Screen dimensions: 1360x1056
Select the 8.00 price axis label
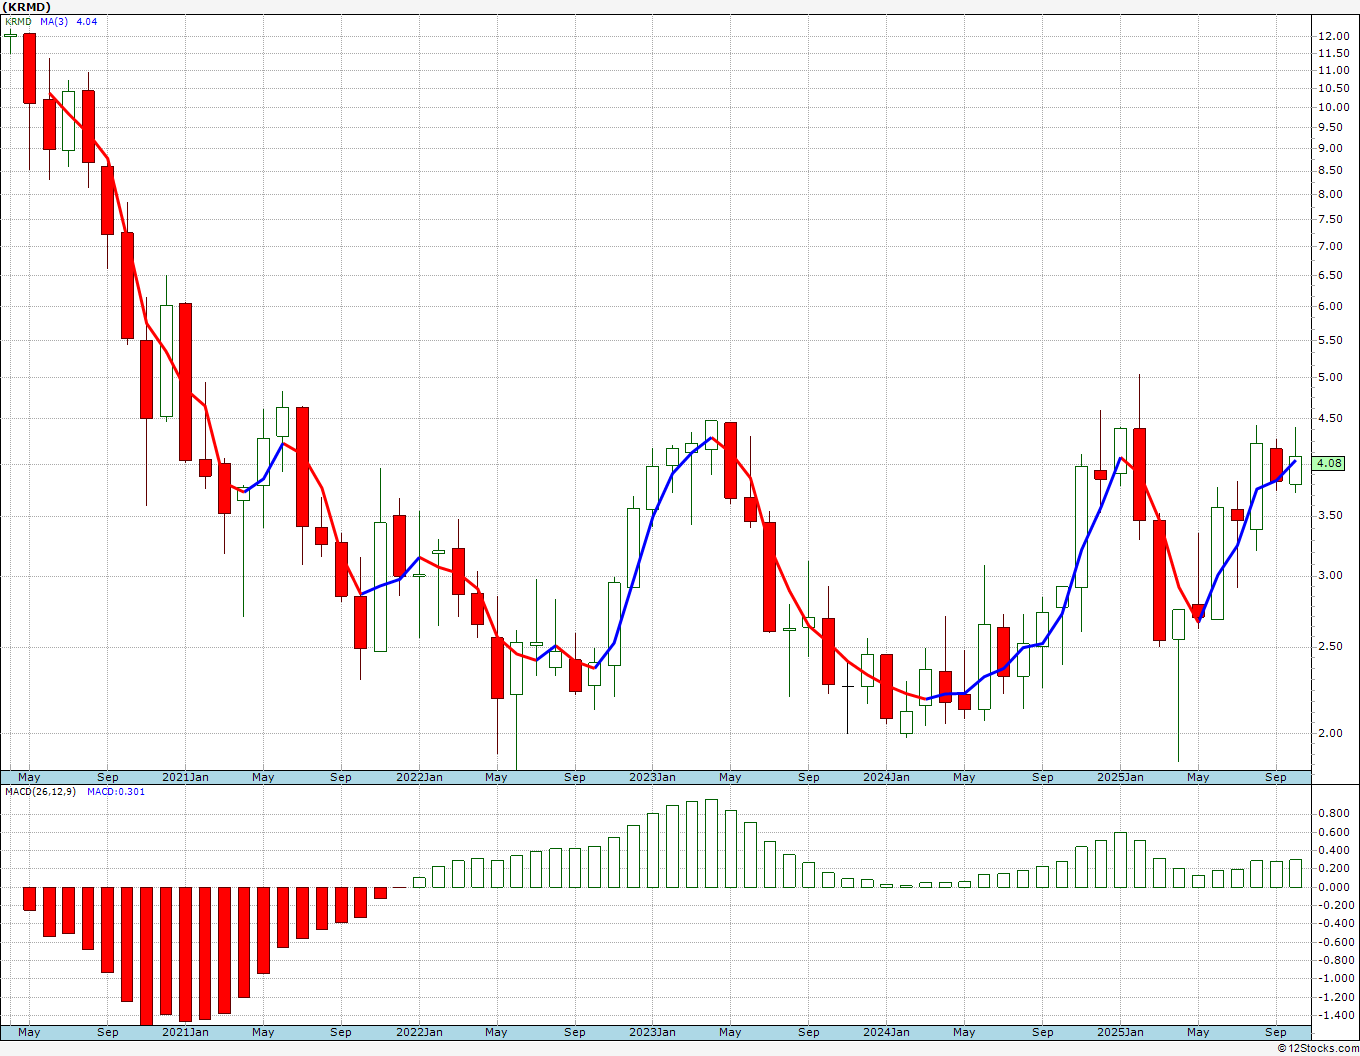pyautogui.click(x=1330, y=194)
